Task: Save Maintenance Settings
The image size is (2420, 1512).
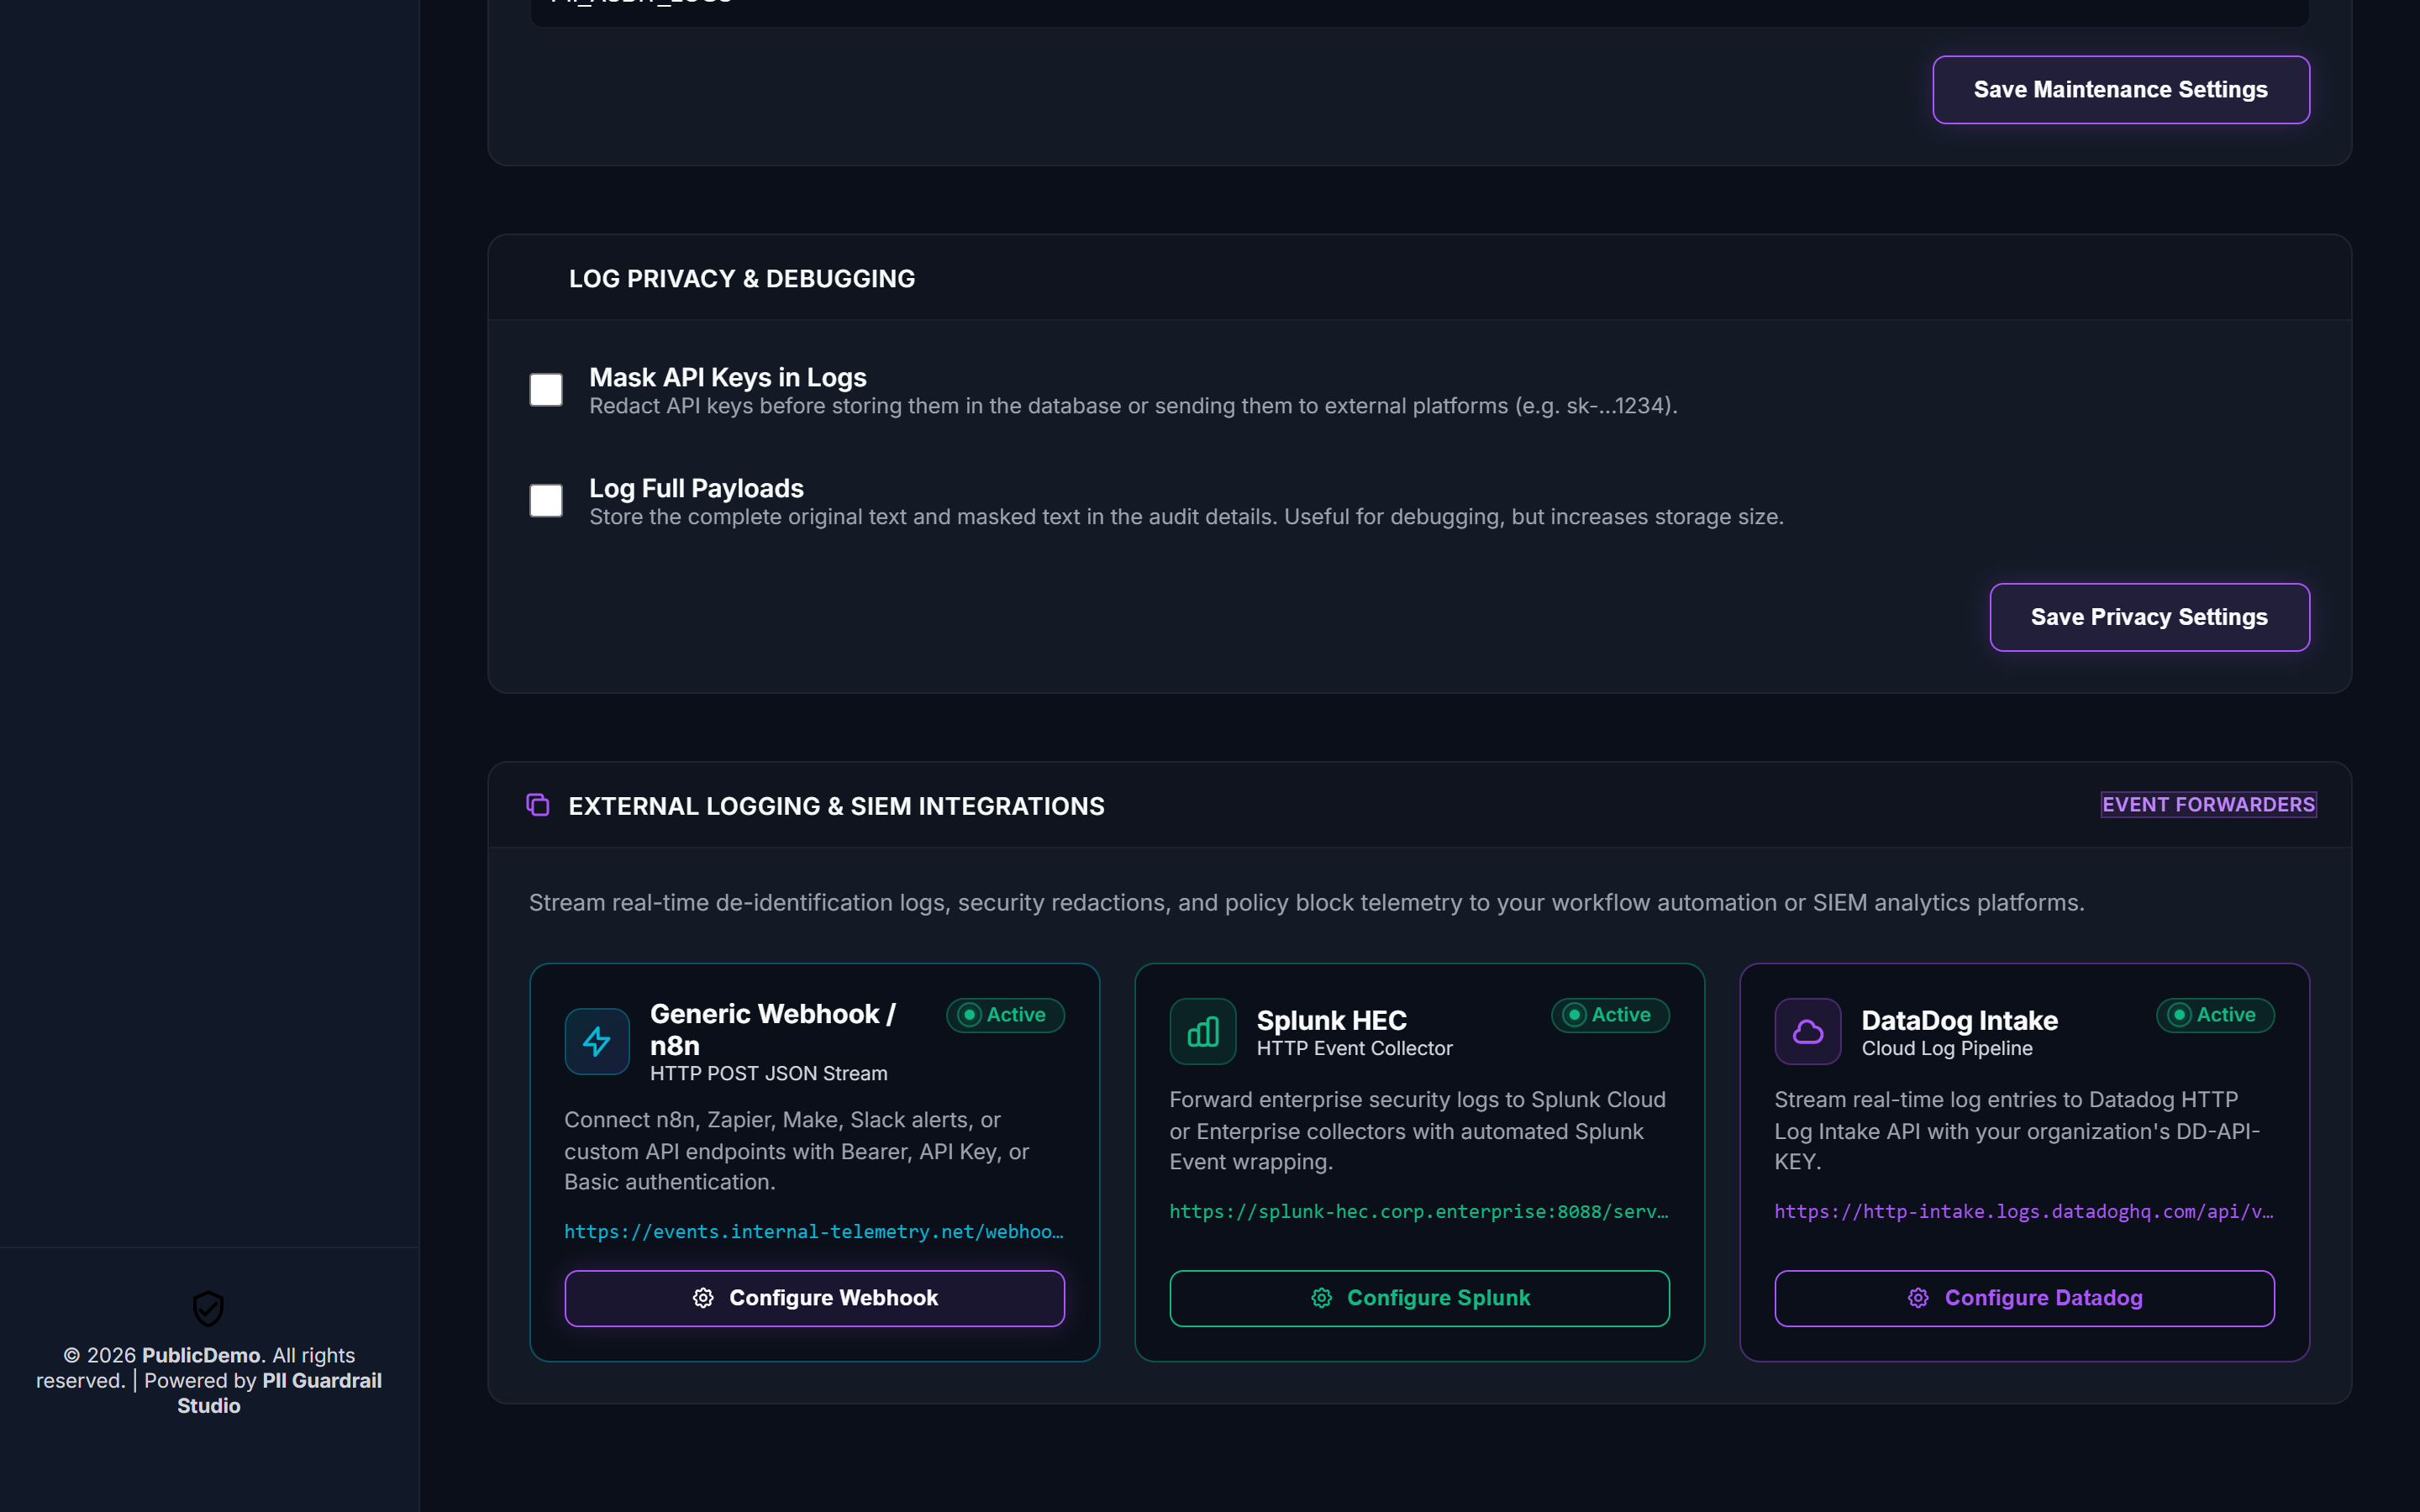Action: (2121, 90)
